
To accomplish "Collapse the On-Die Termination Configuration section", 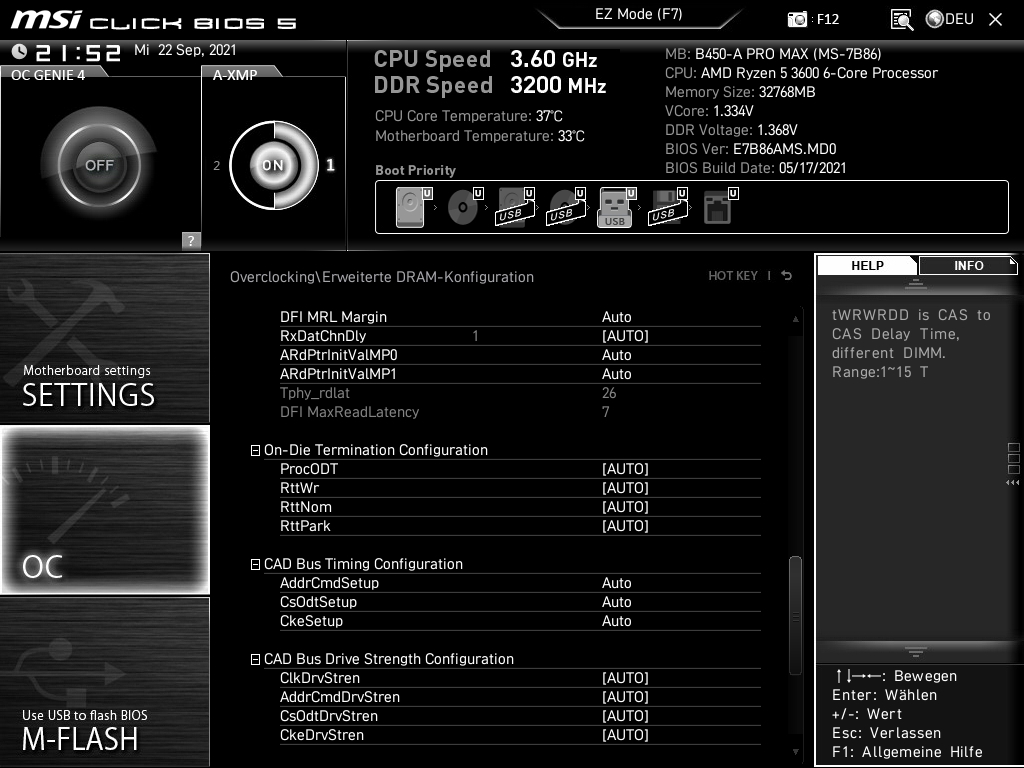I will point(254,450).
